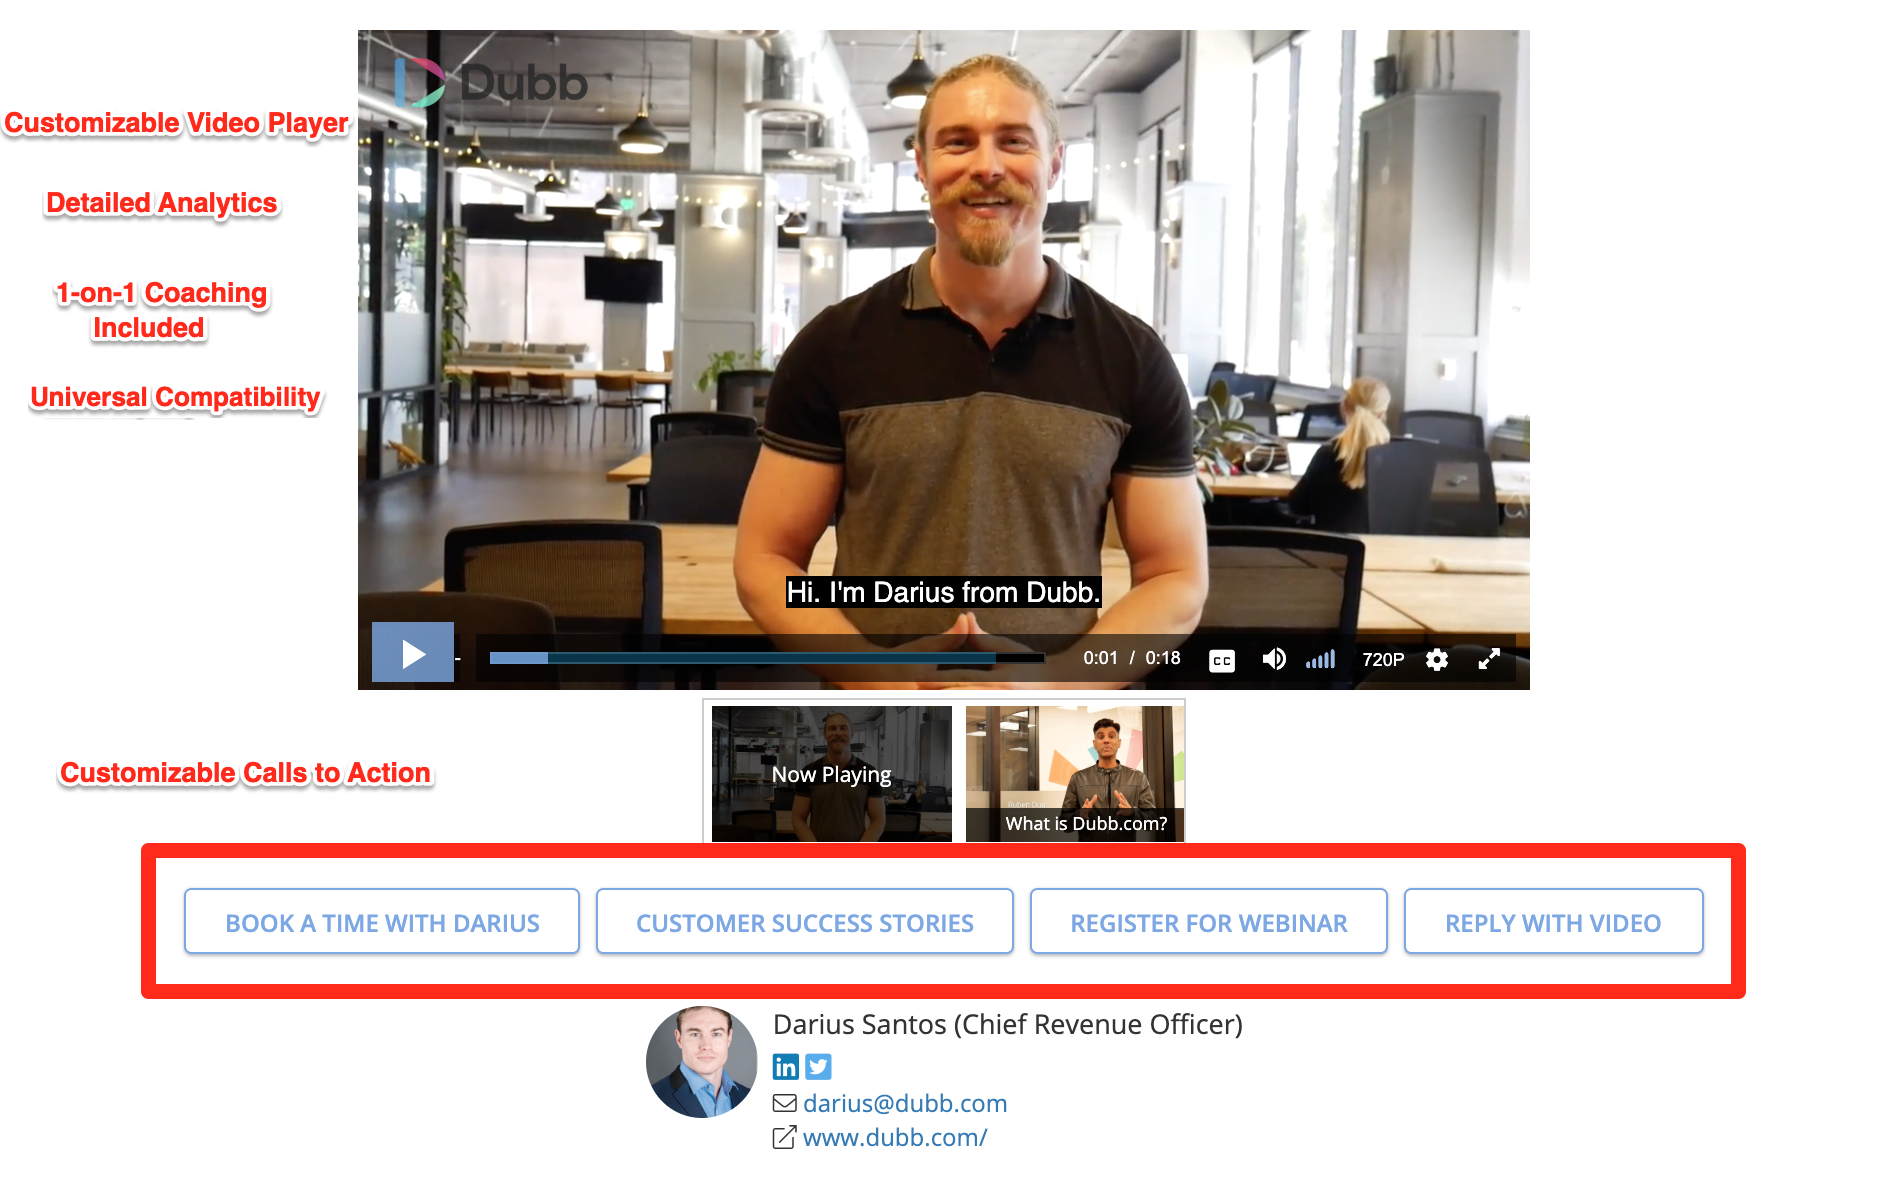Toggle closed captions with CC icon
Image resolution: width=1882 pixels, height=1180 pixels.
[1222, 660]
